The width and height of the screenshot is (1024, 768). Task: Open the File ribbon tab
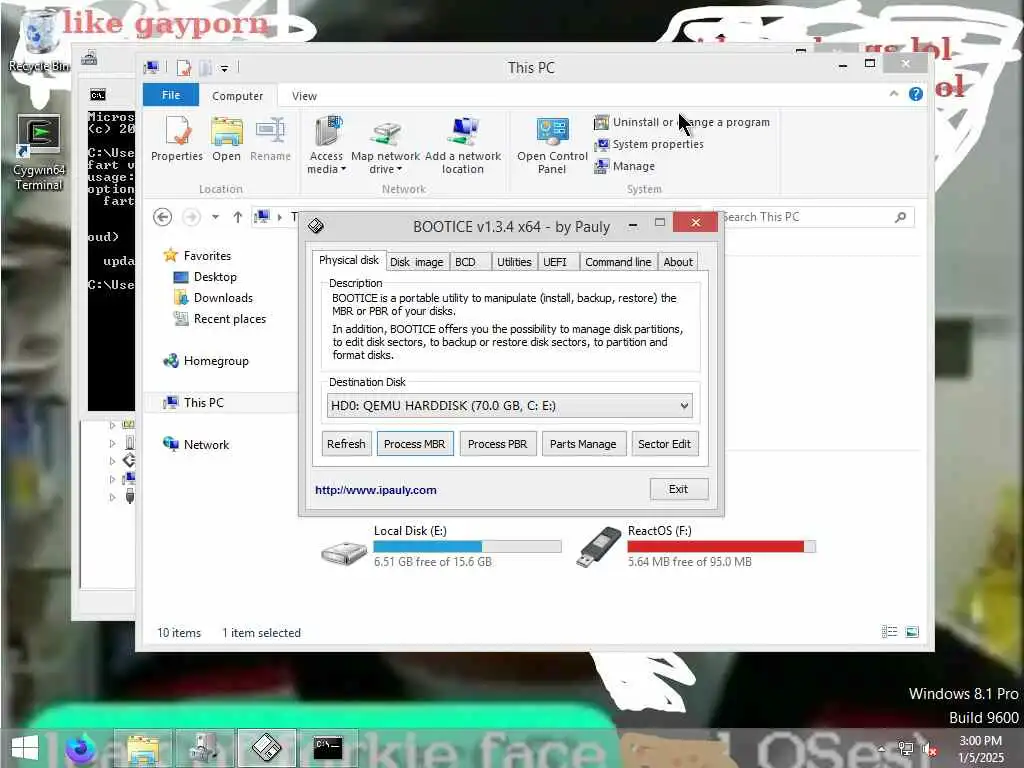point(170,95)
